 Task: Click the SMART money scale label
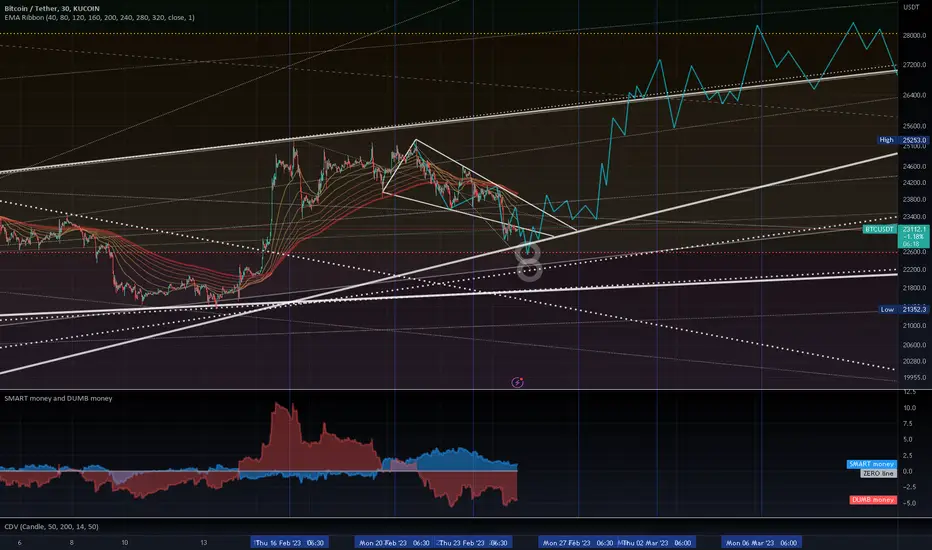871,464
